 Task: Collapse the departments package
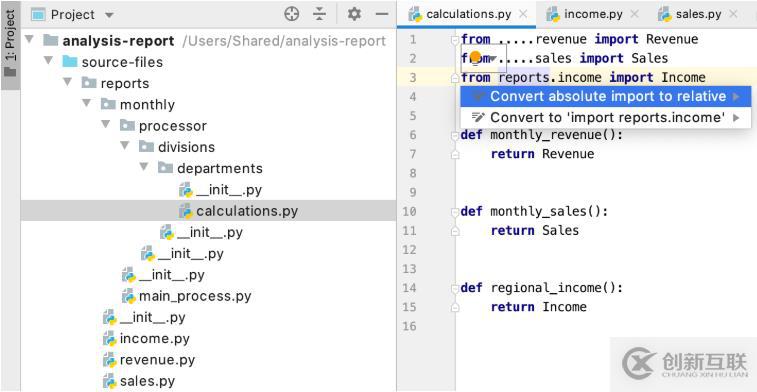point(144,167)
